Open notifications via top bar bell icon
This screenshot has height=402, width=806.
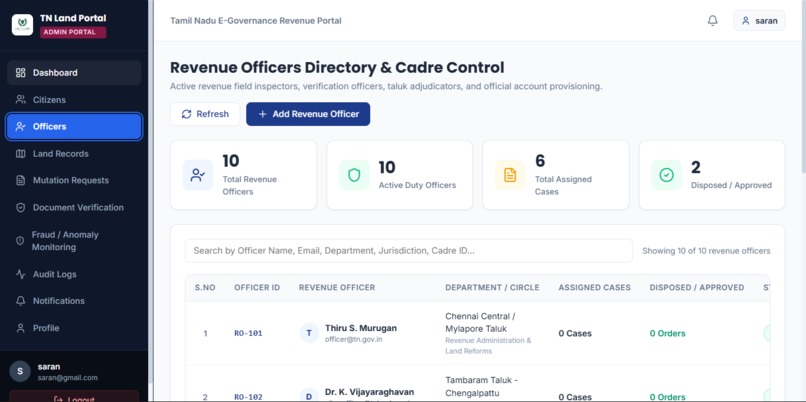click(712, 21)
